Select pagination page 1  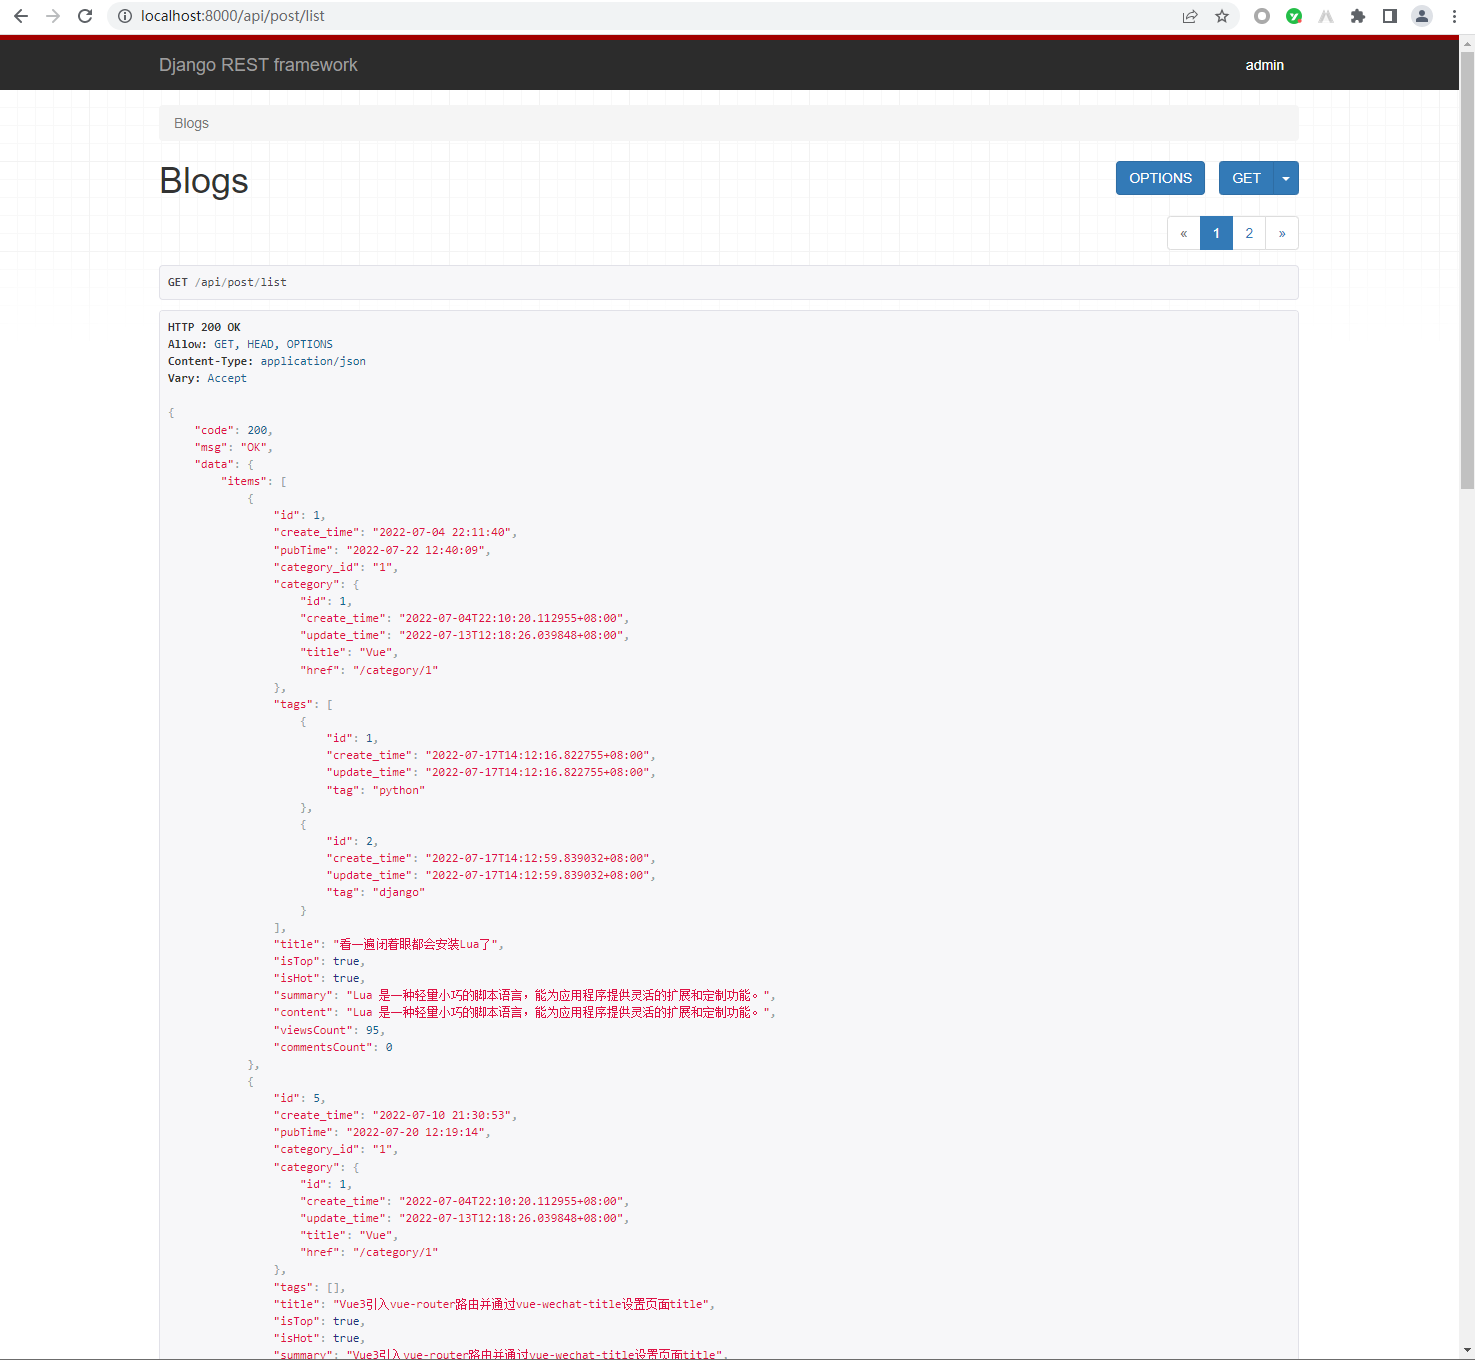coord(1216,233)
